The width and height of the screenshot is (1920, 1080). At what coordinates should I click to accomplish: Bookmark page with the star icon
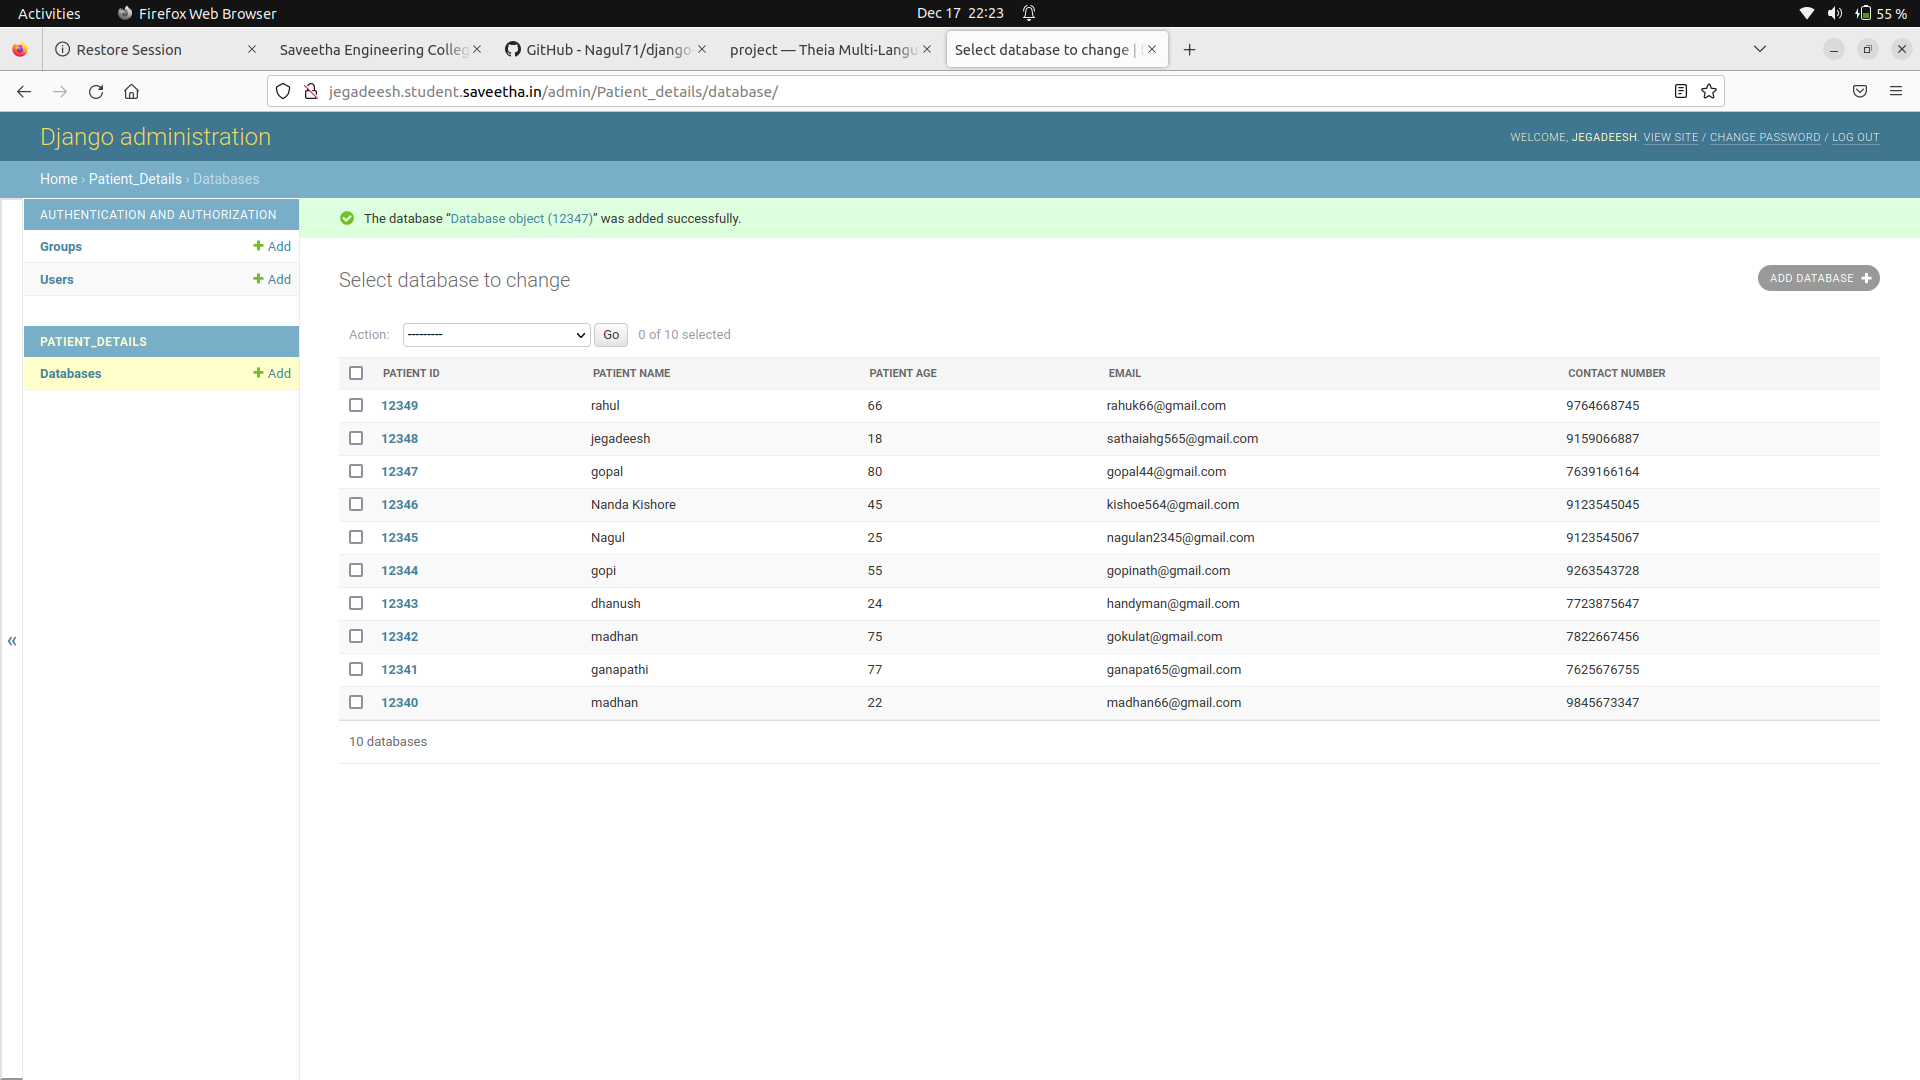point(1709,92)
